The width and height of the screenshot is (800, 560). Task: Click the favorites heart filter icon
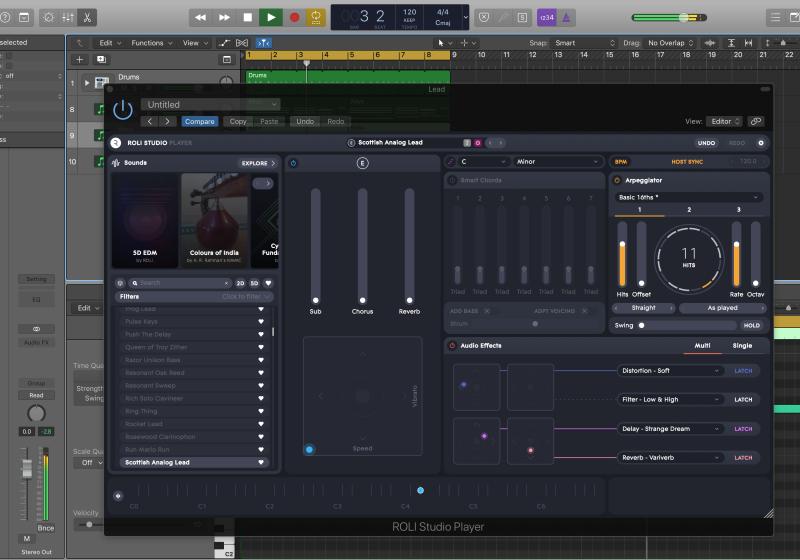267,283
